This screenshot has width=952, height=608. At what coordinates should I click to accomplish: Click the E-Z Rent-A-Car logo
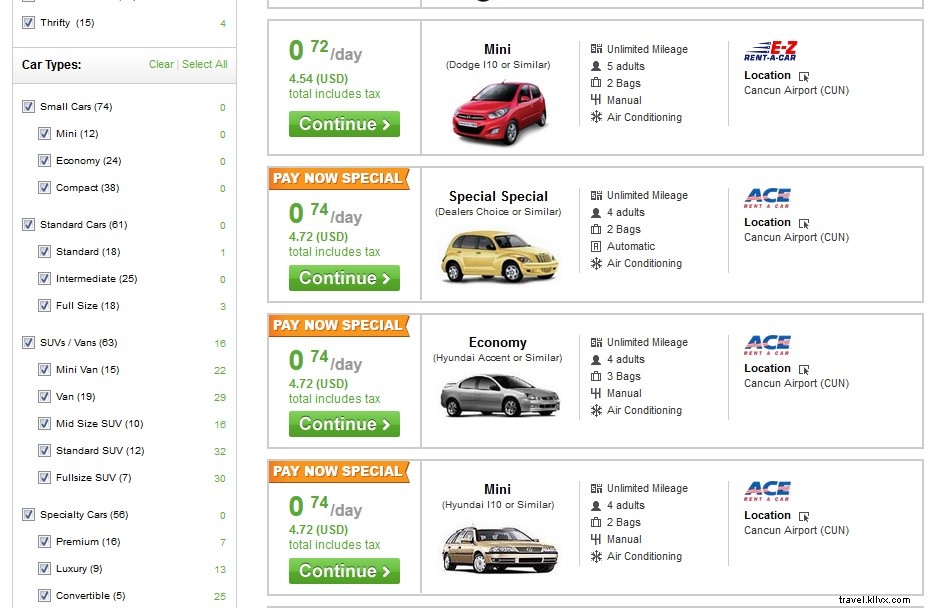pos(771,52)
